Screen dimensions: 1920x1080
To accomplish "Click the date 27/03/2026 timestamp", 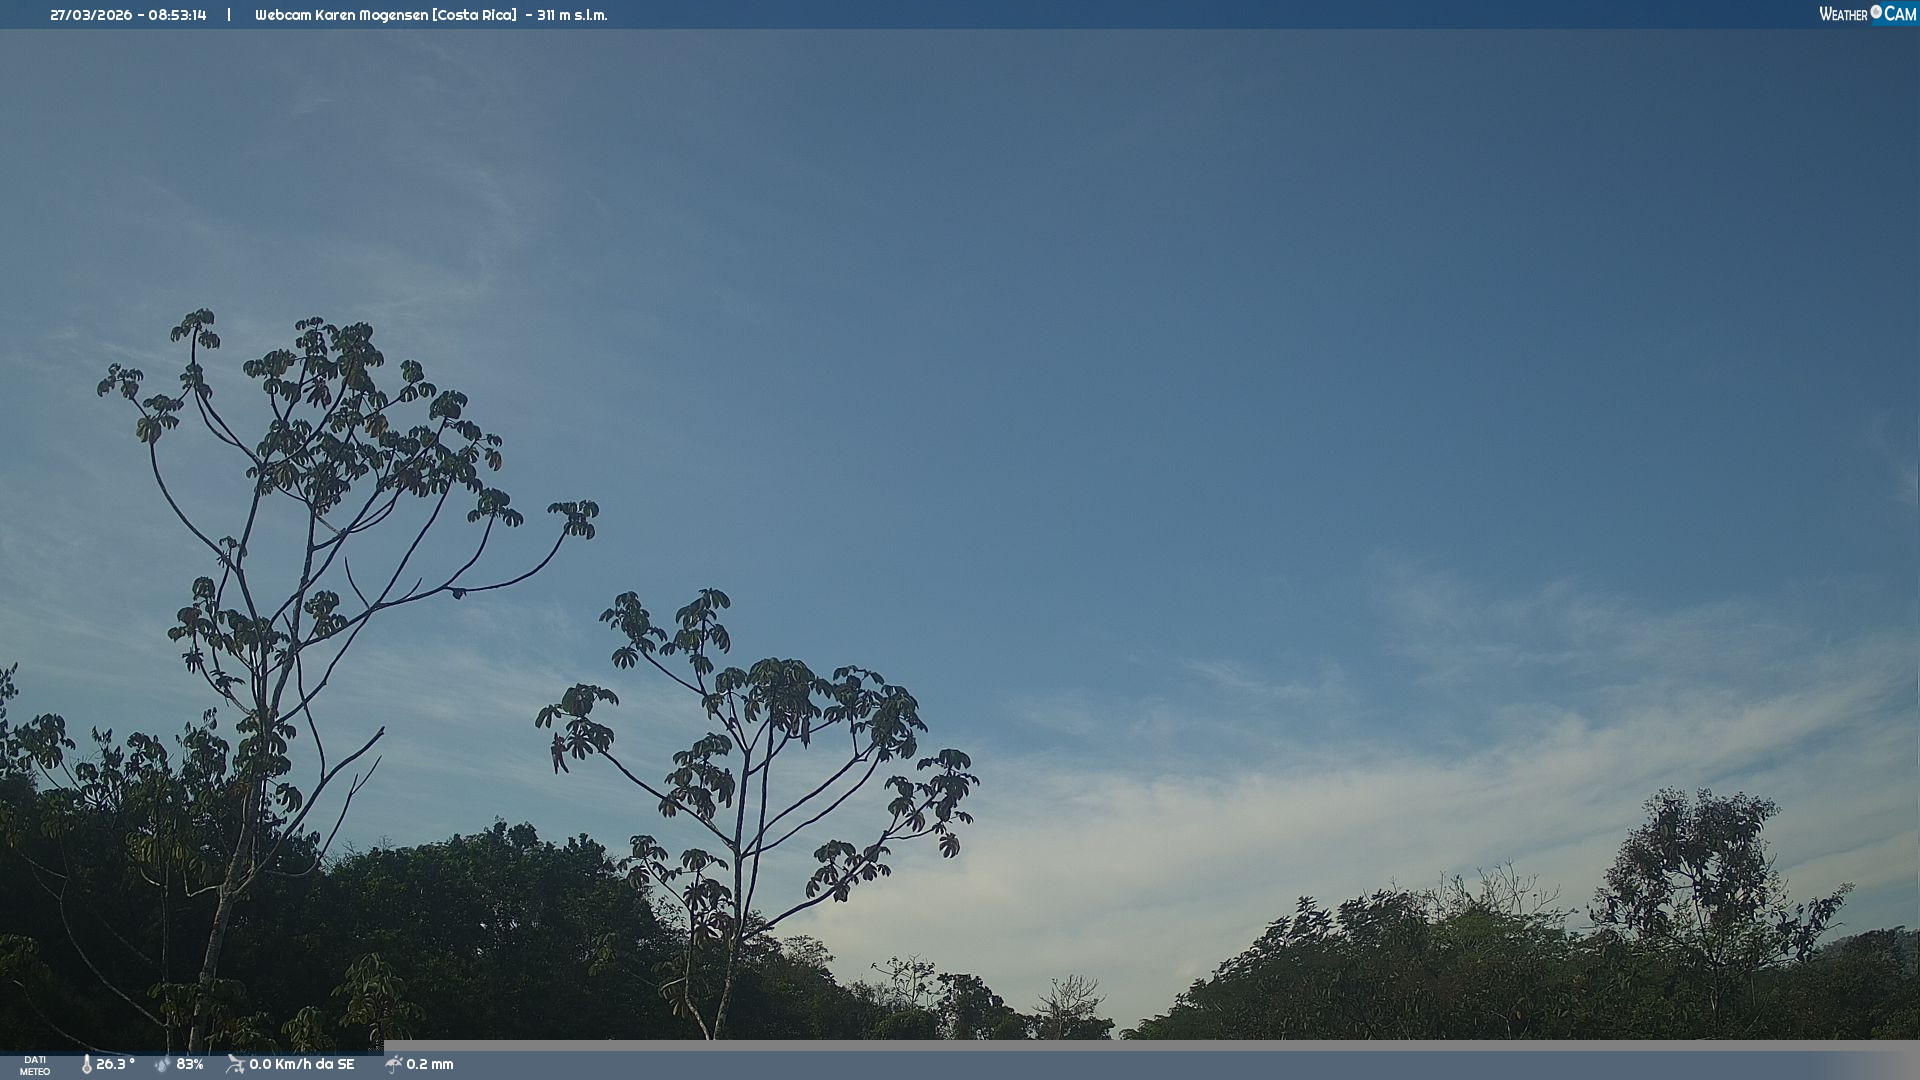I will [x=90, y=15].
